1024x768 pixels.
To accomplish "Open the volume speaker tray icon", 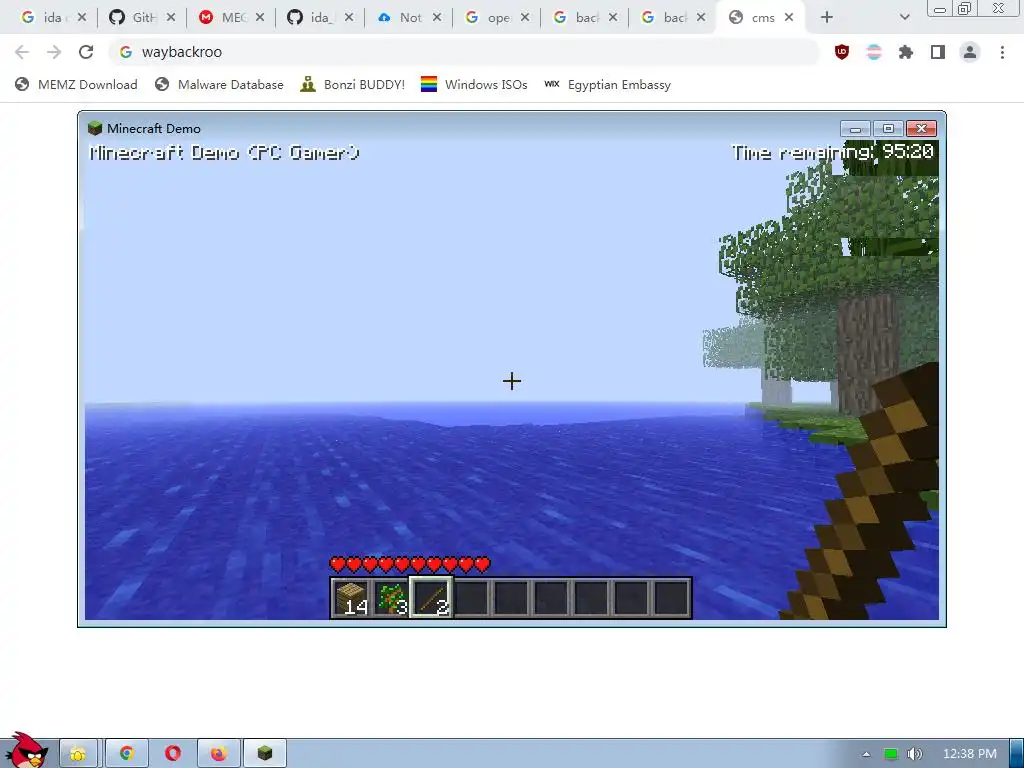I will pos(914,754).
